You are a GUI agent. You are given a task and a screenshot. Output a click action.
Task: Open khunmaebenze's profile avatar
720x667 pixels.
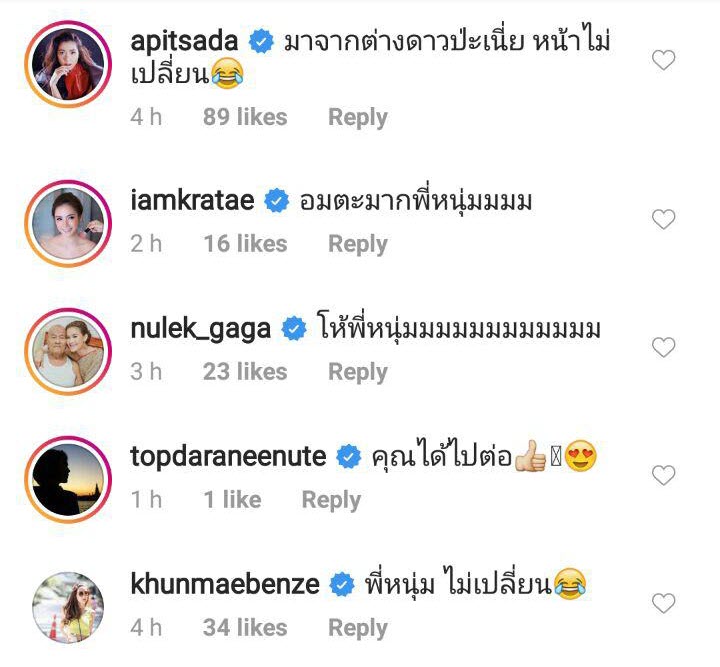point(69,606)
